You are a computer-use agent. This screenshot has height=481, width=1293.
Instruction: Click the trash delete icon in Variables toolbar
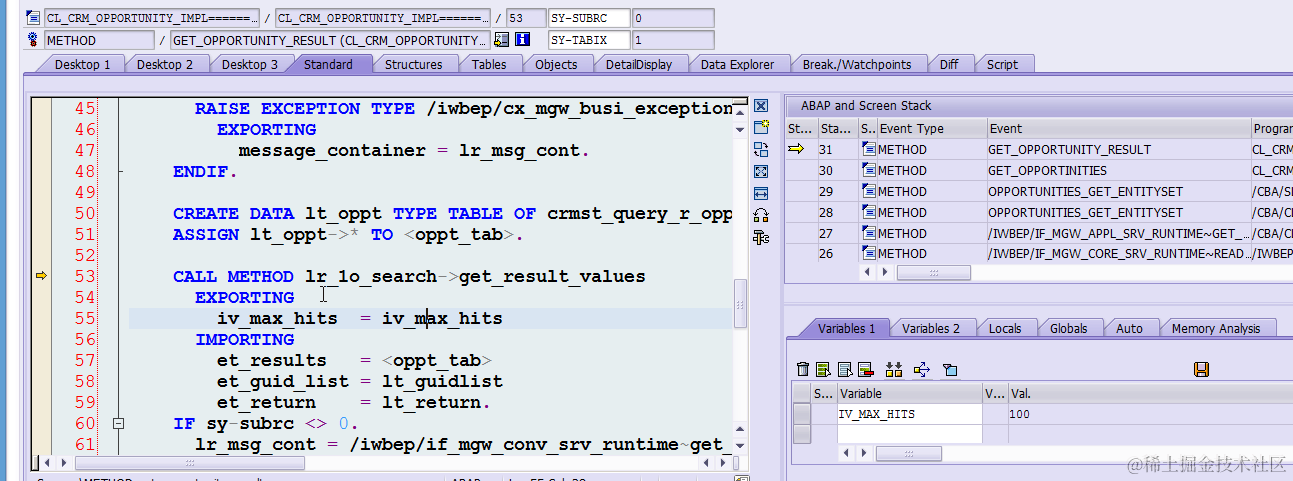[803, 370]
